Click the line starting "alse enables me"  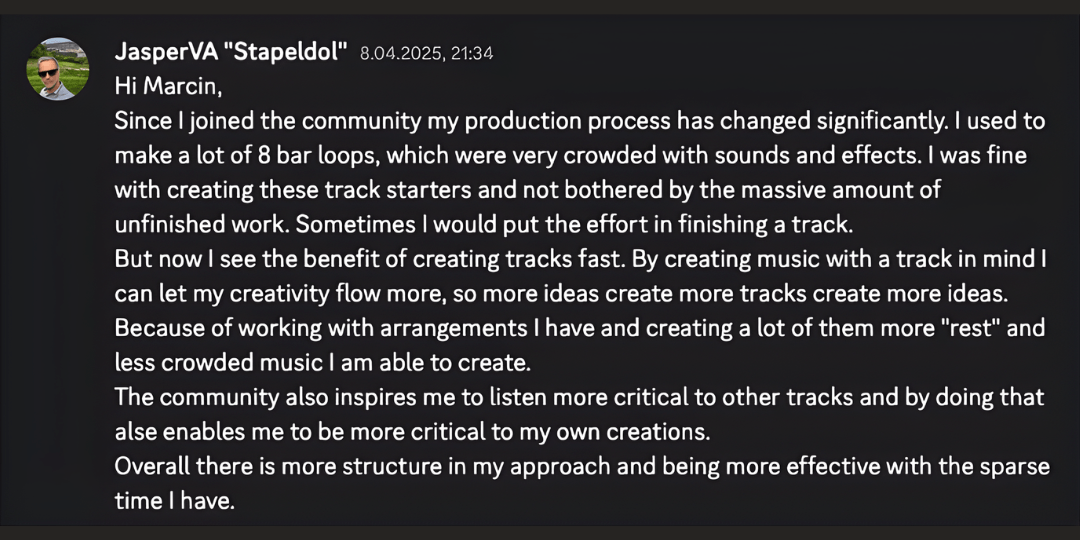click(x=414, y=431)
